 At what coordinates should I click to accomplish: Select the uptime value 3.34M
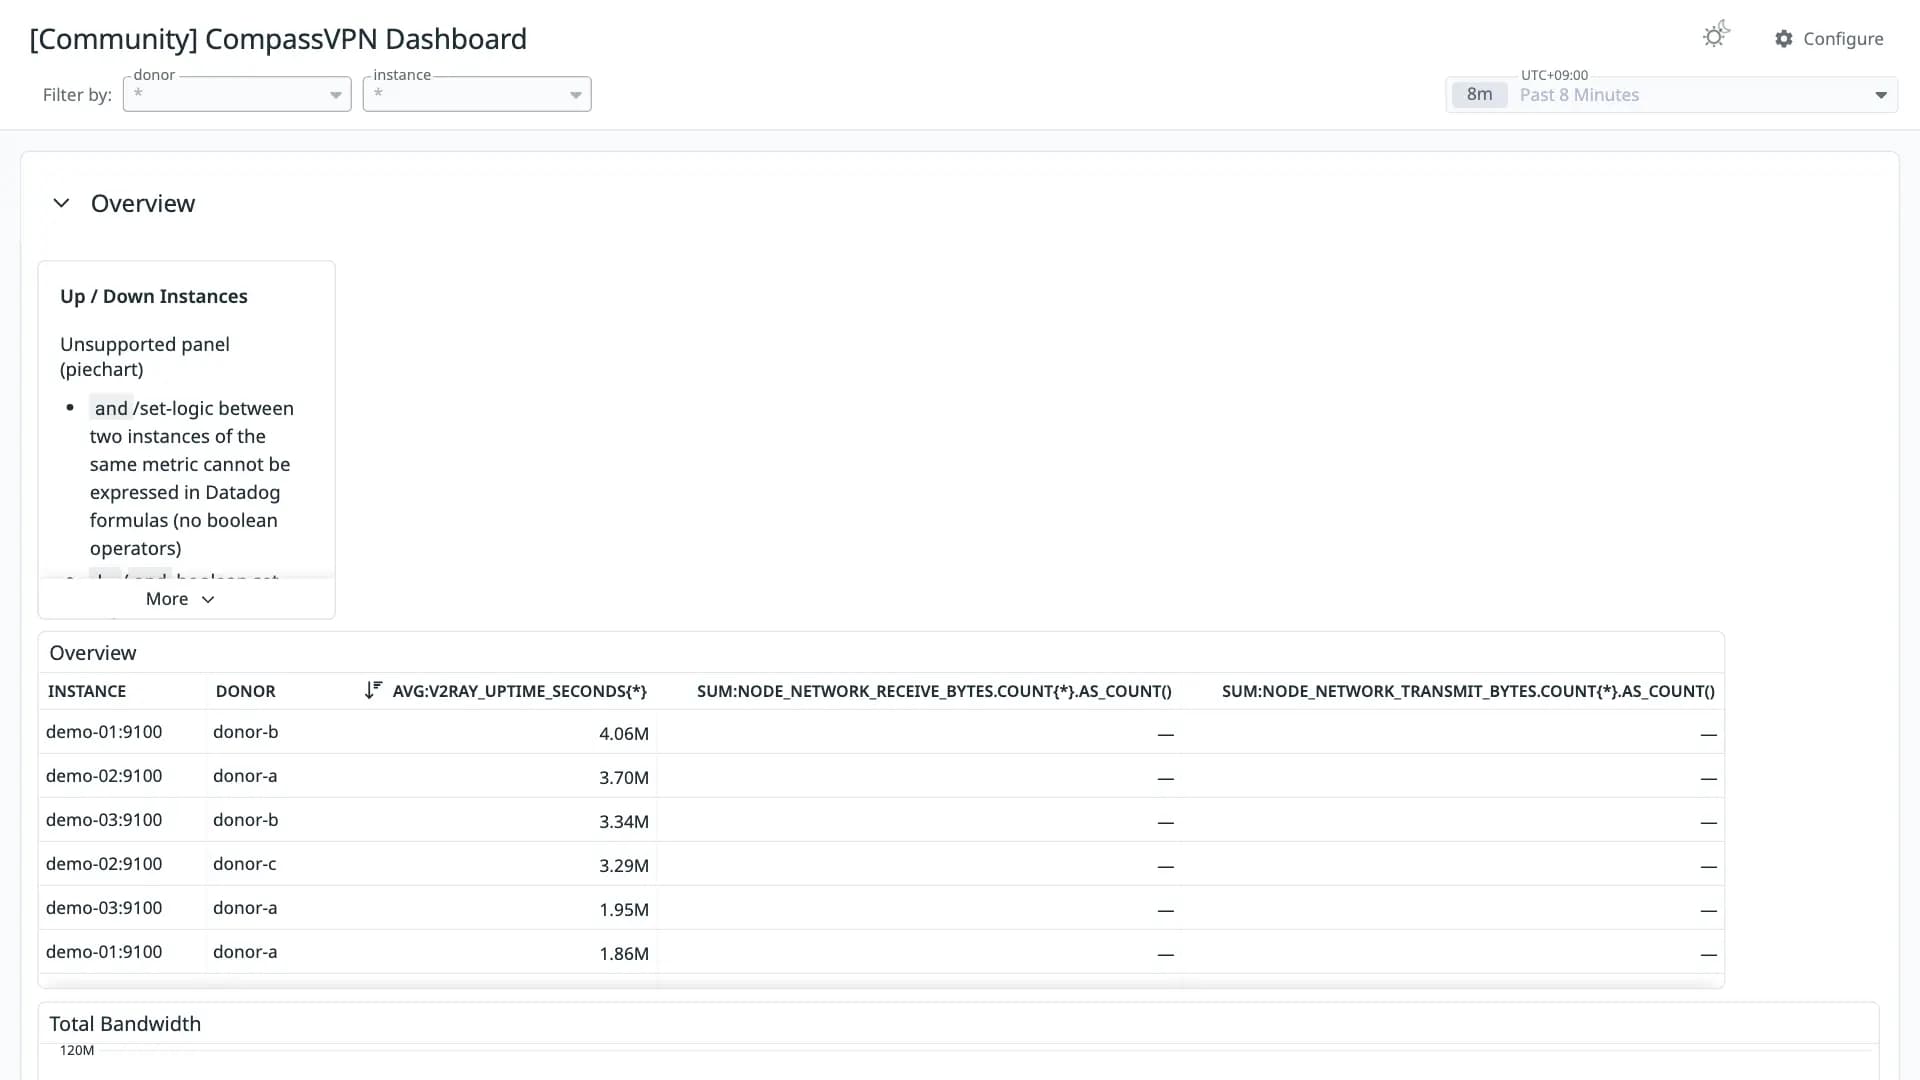(x=624, y=821)
